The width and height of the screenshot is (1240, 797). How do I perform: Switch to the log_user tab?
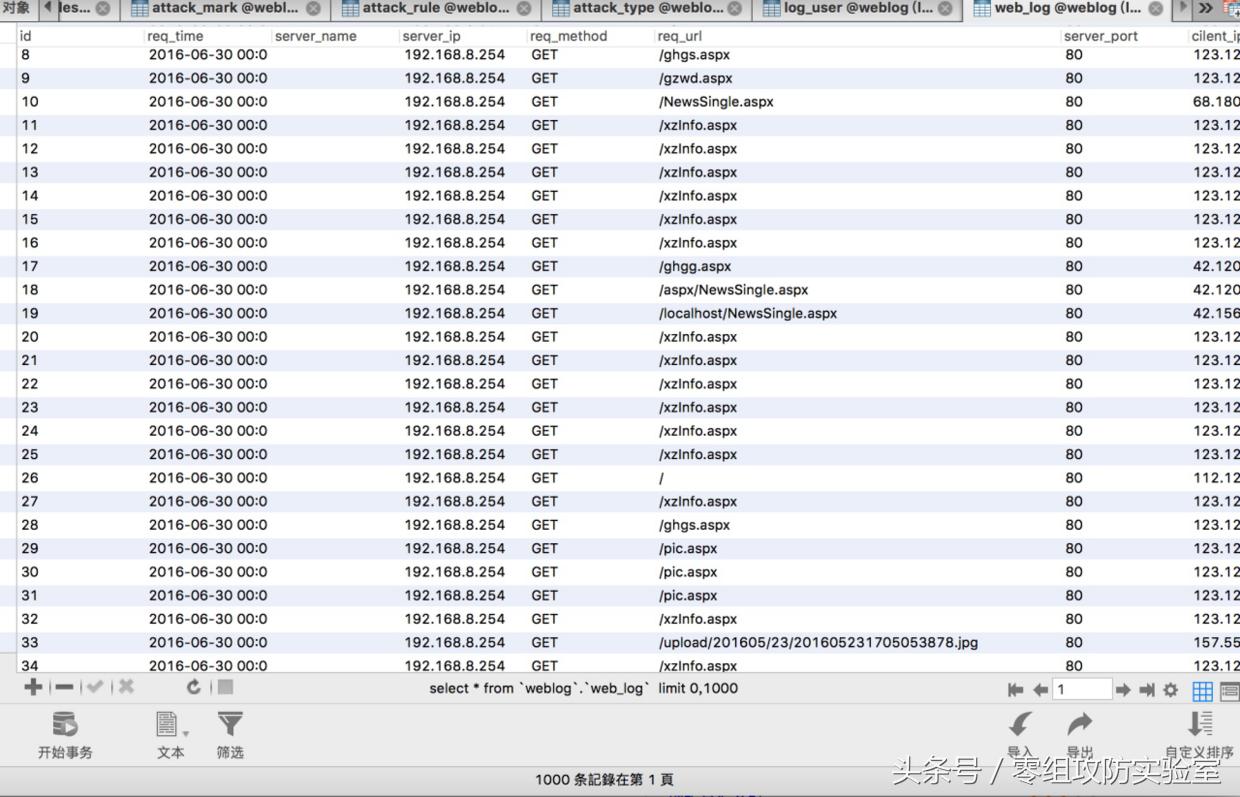pyautogui.click(x=857, y=9)
